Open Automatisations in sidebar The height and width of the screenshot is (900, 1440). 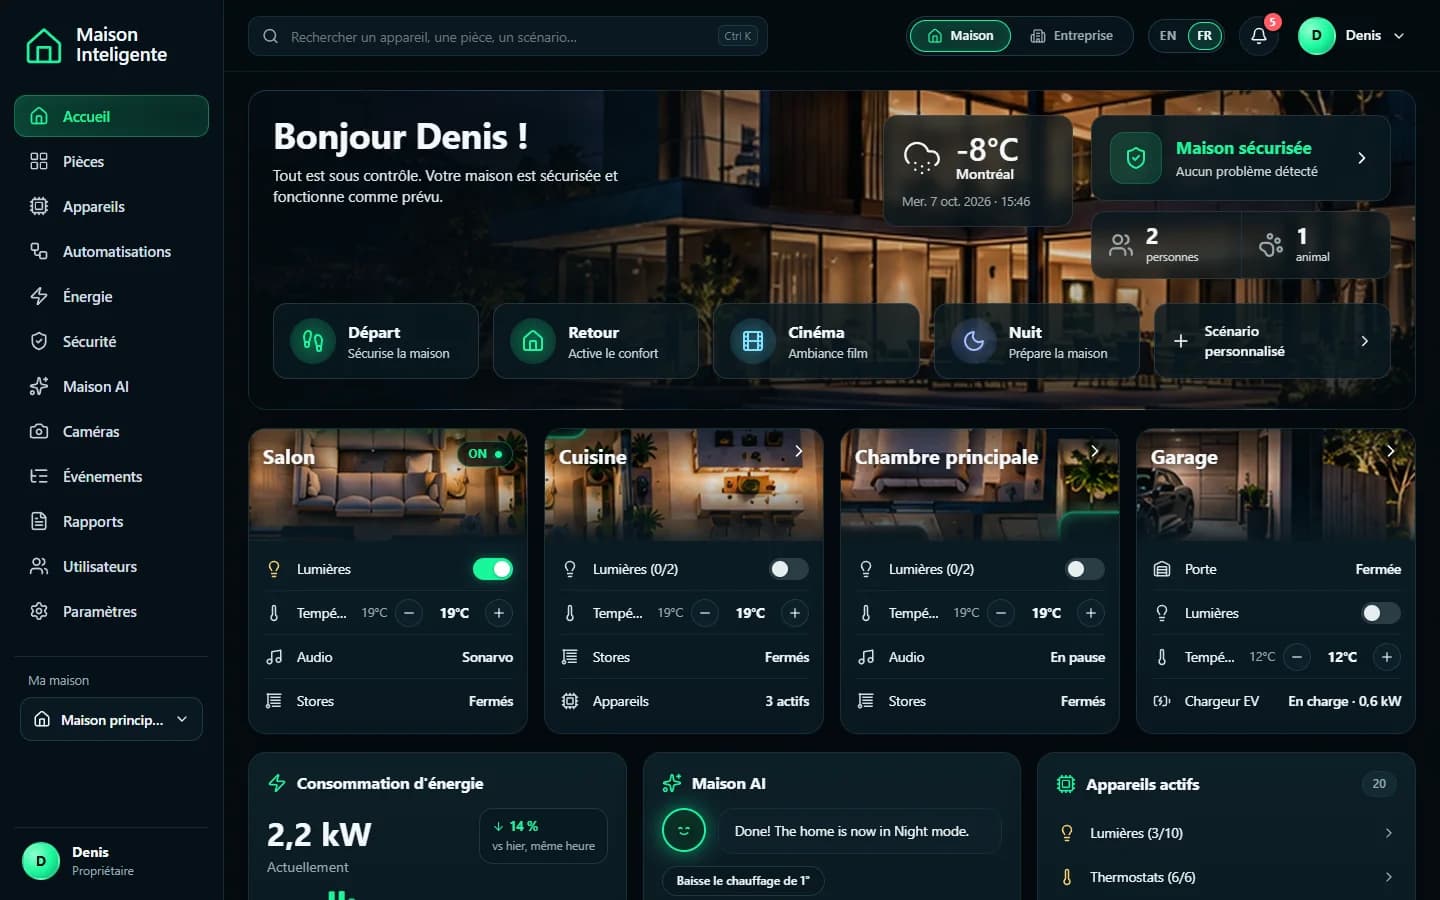pyautogui.click(x=111, y=251)
